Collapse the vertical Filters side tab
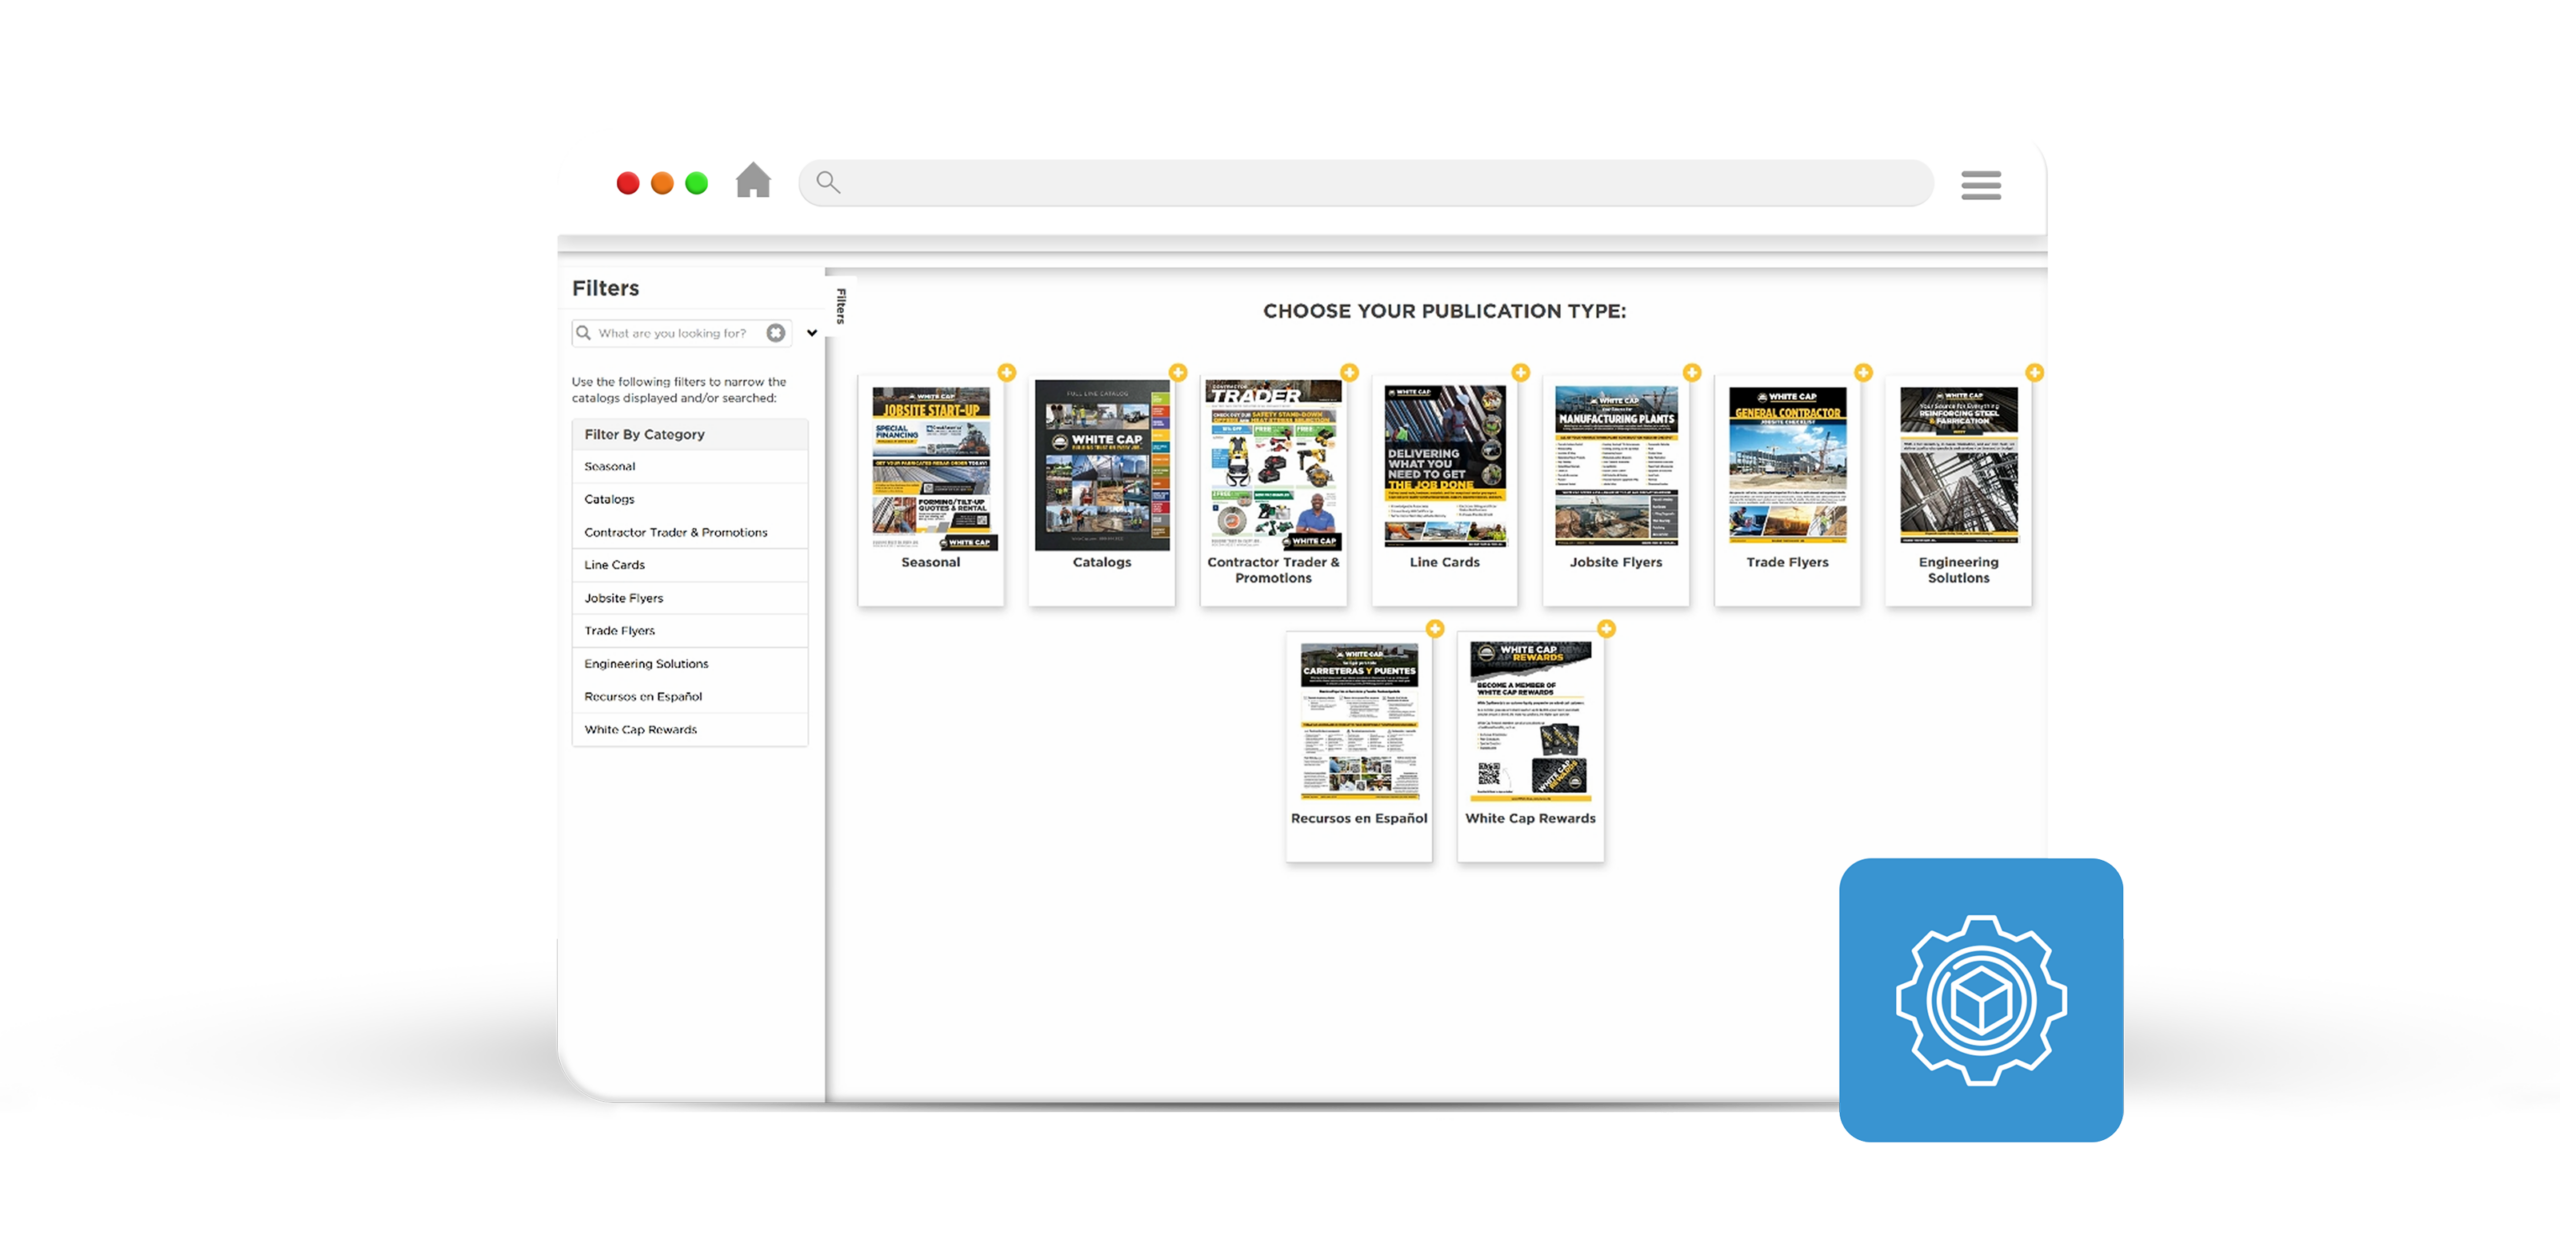The height and width of the screenshot is (1248, 2560). click(x=841, y=306)
